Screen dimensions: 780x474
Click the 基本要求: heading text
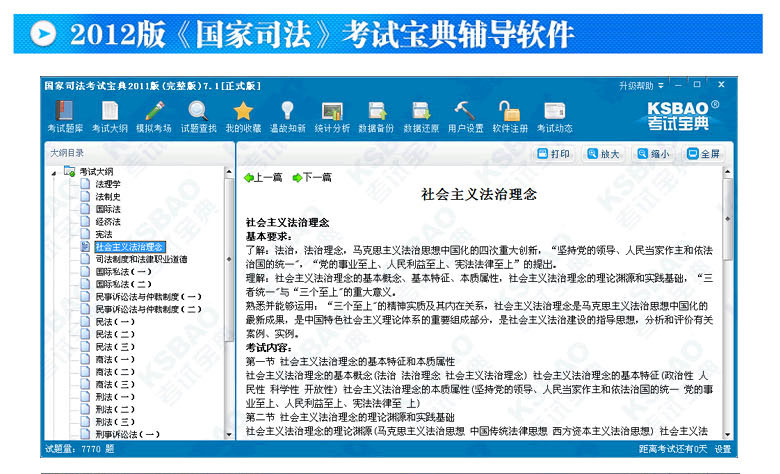pyautogui.click(x=267, y=237)
